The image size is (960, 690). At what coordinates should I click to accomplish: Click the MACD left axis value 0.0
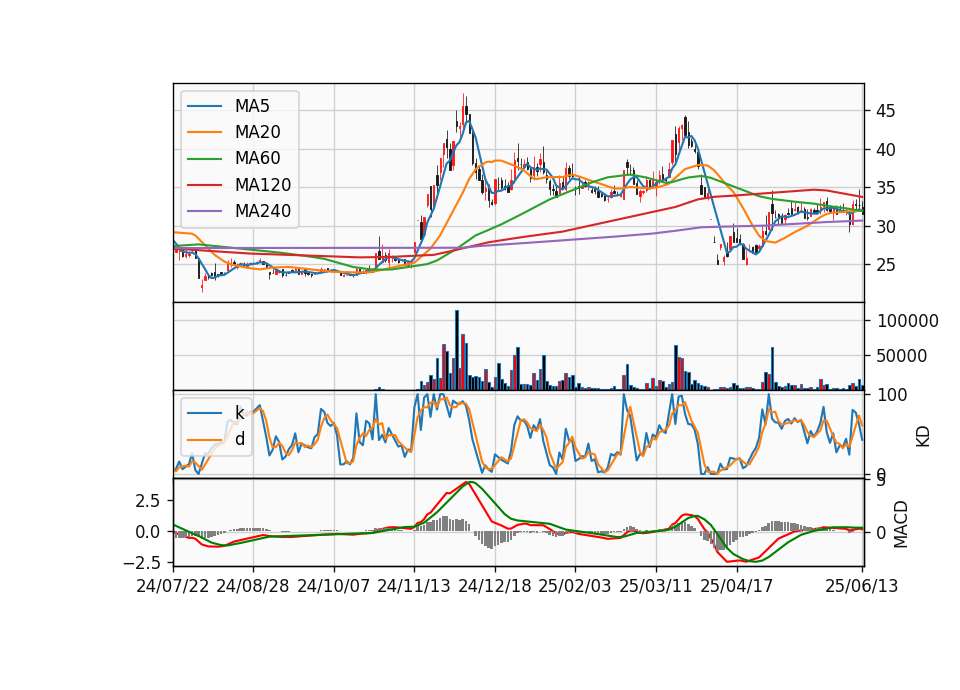click(148, 532)
